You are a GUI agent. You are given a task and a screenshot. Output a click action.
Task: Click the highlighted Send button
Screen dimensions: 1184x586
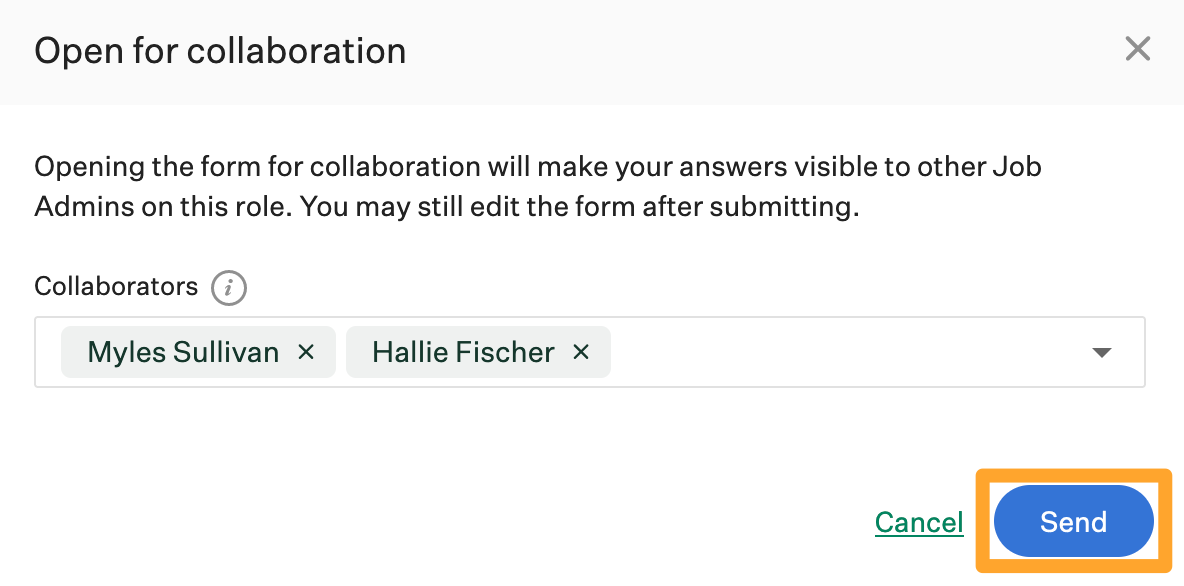click(x=1073, y=521)
